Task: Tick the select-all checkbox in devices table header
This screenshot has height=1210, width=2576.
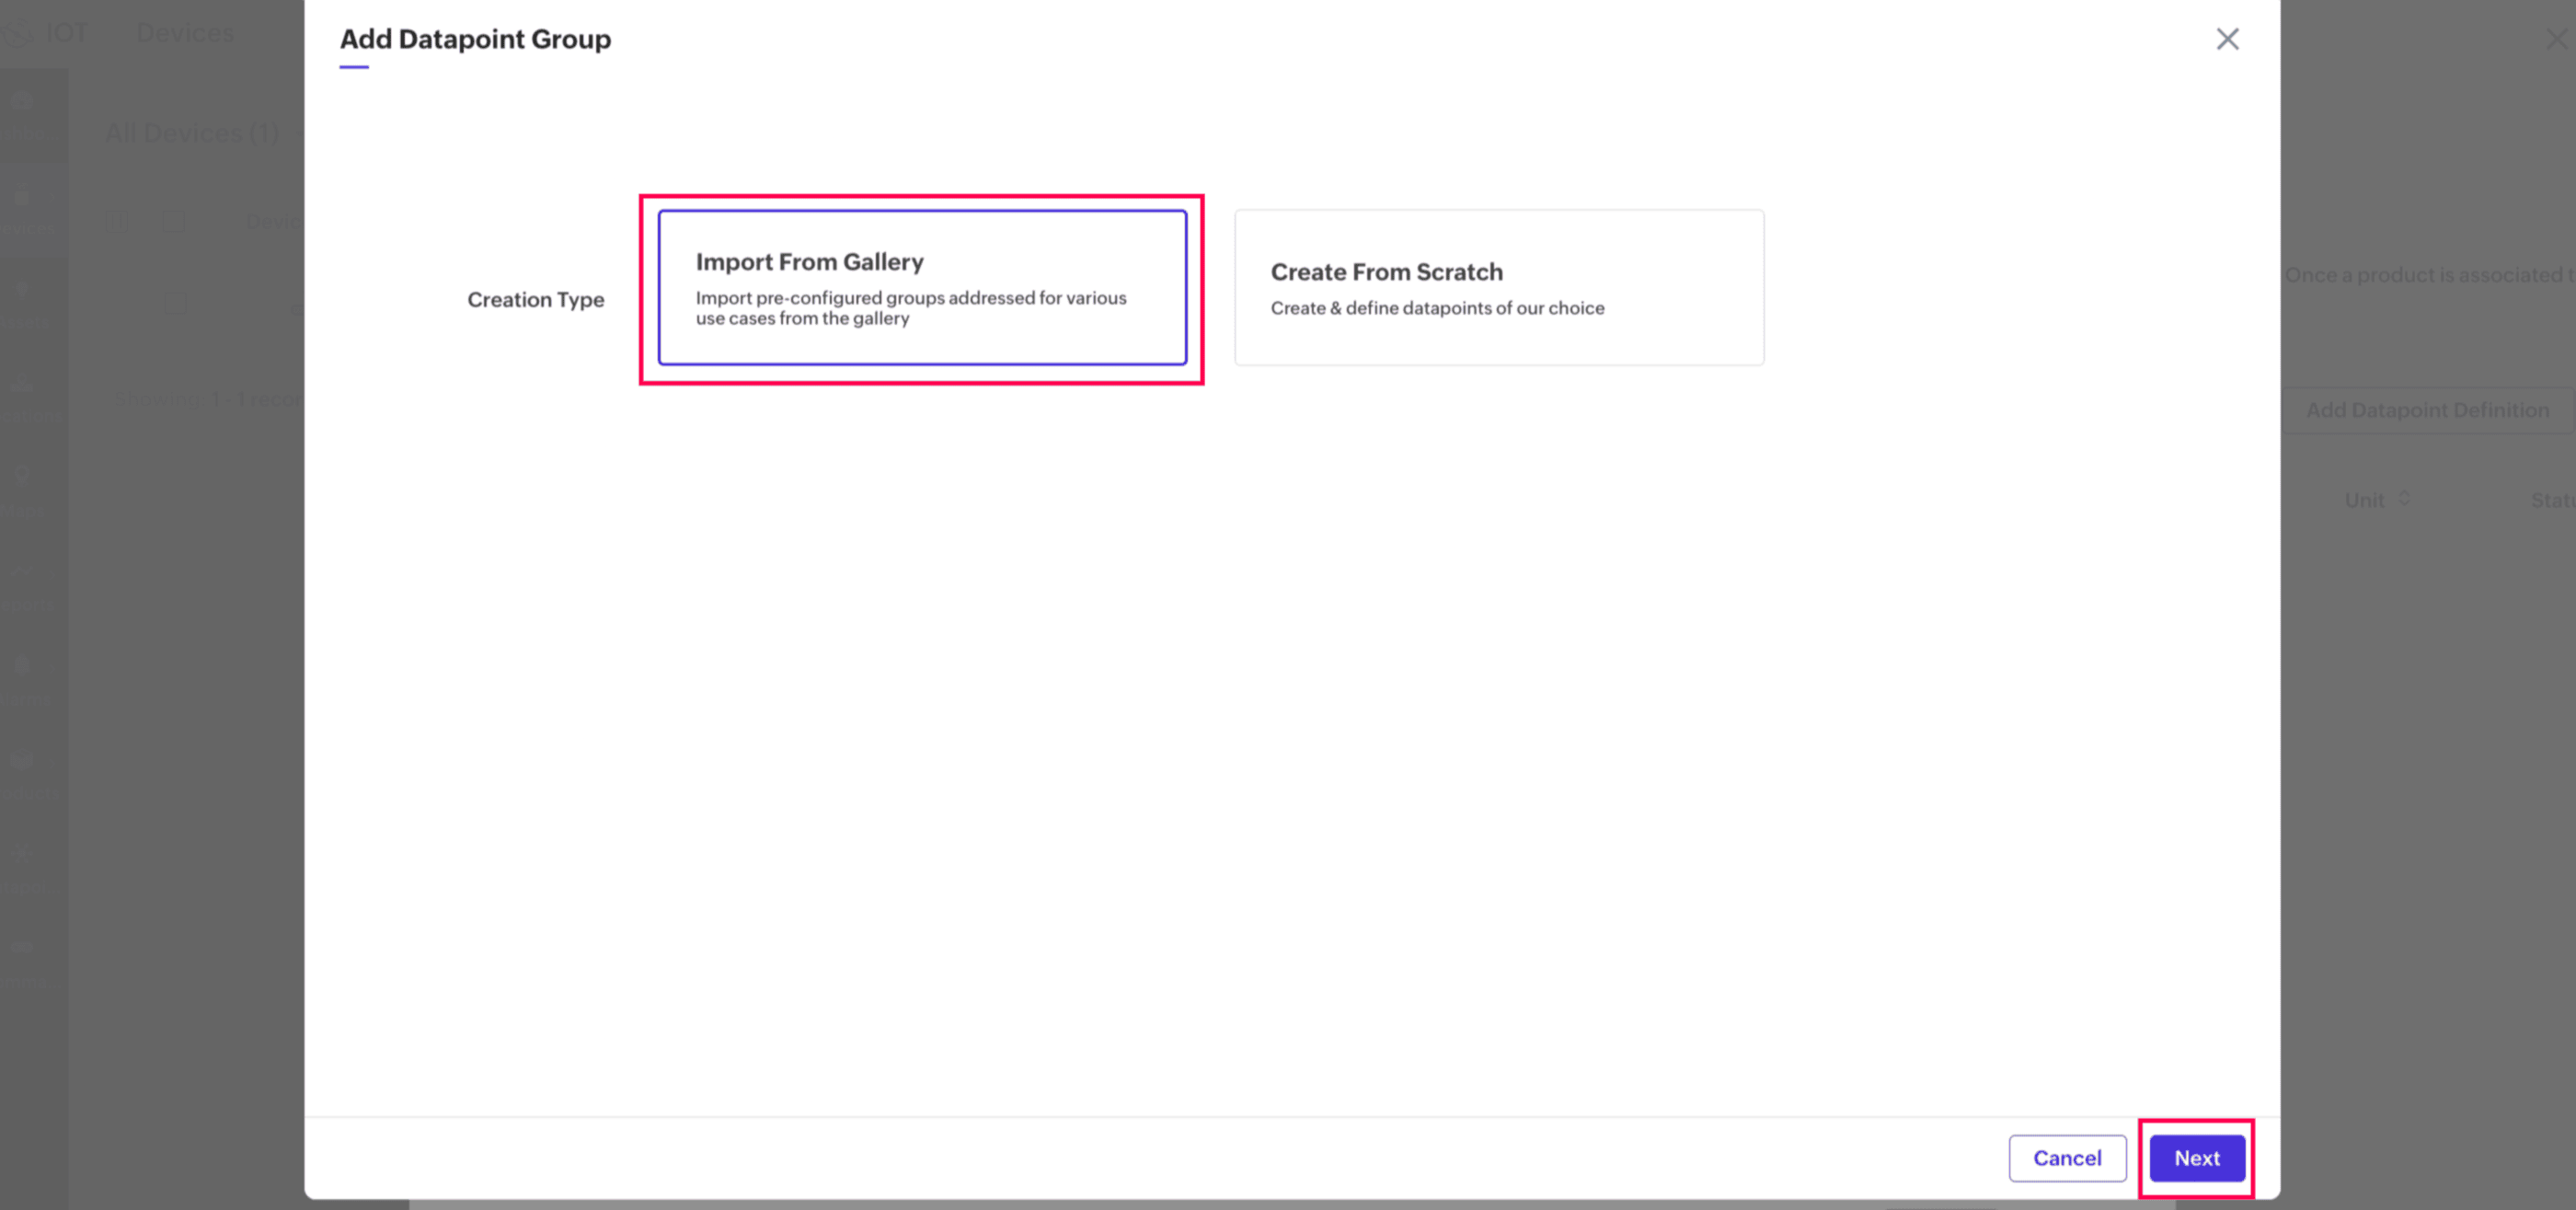Action: coord(174,222)
